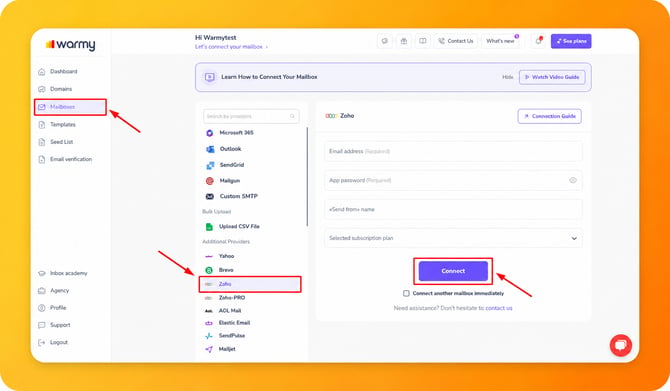
Task: Click the chat message icon in header
Action: point(385,41)
